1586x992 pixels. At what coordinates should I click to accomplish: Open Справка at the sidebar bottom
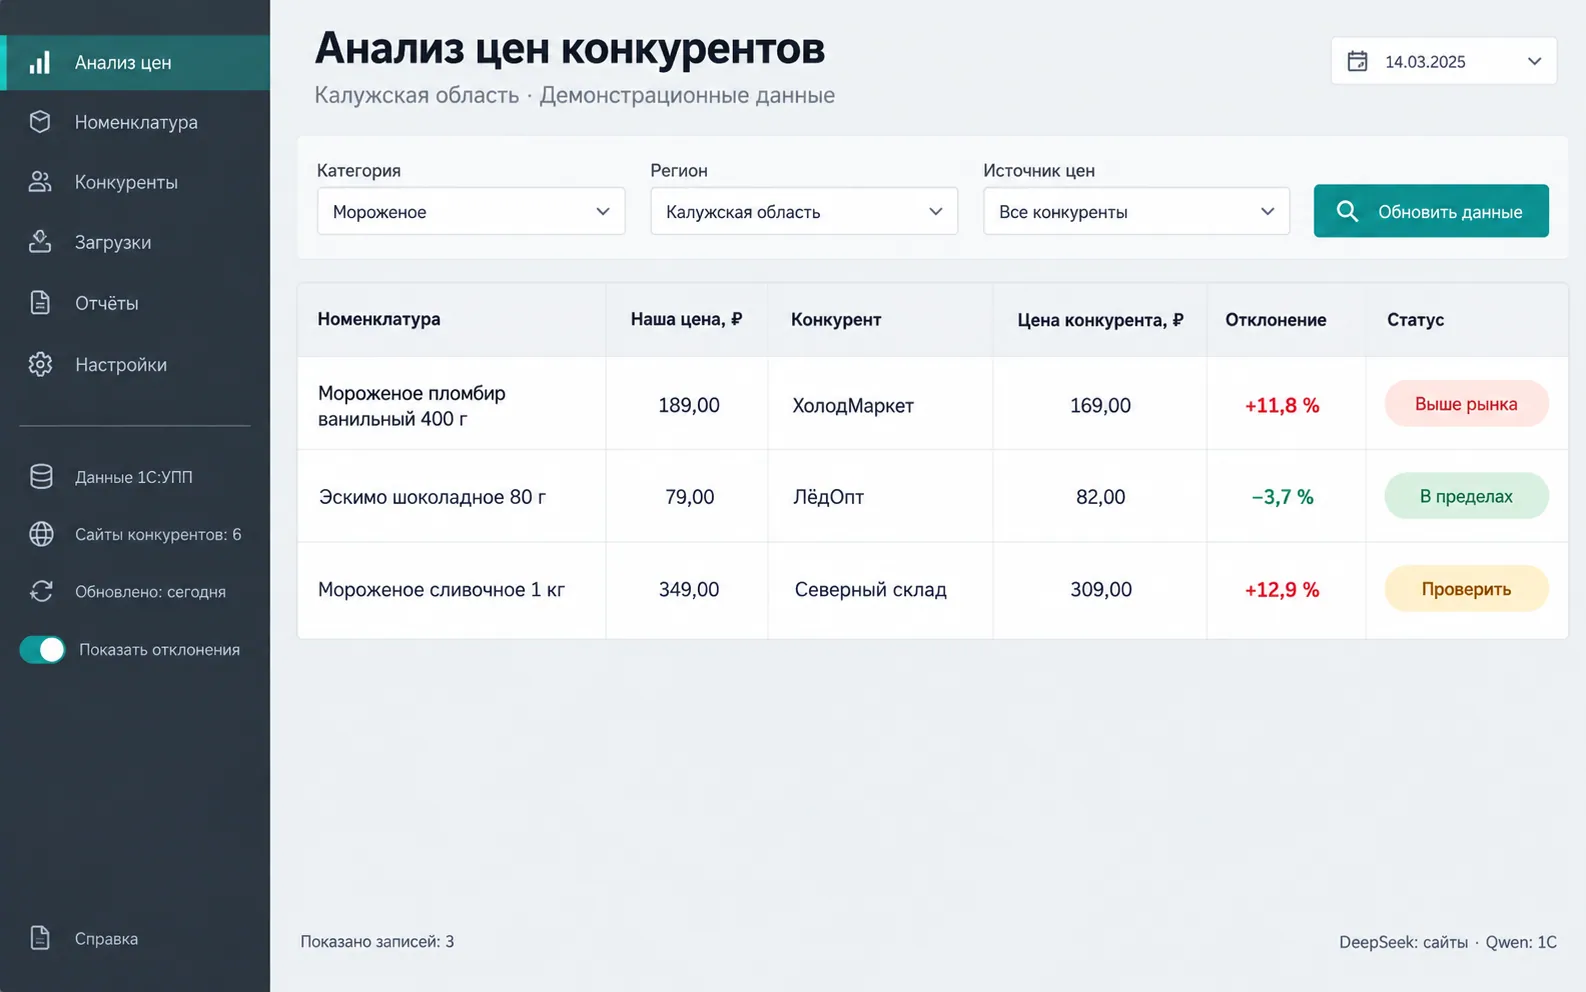pos(135,938)
